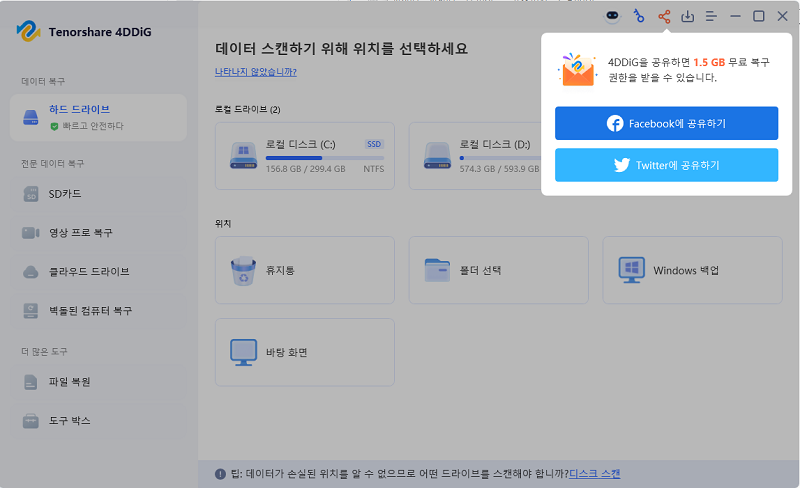
Task: Open the 도구 박스 toolbox icon
Action: [x=31, y=421]
